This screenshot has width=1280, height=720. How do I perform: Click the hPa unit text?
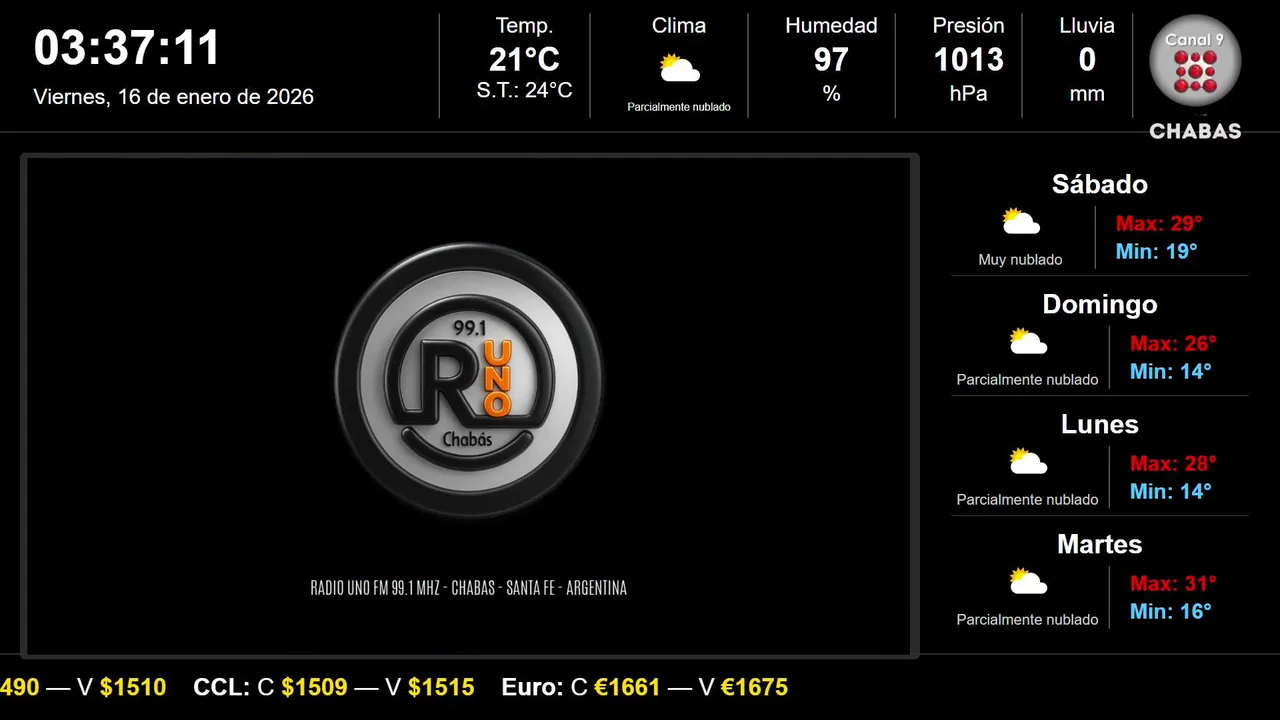pos(968,94)
